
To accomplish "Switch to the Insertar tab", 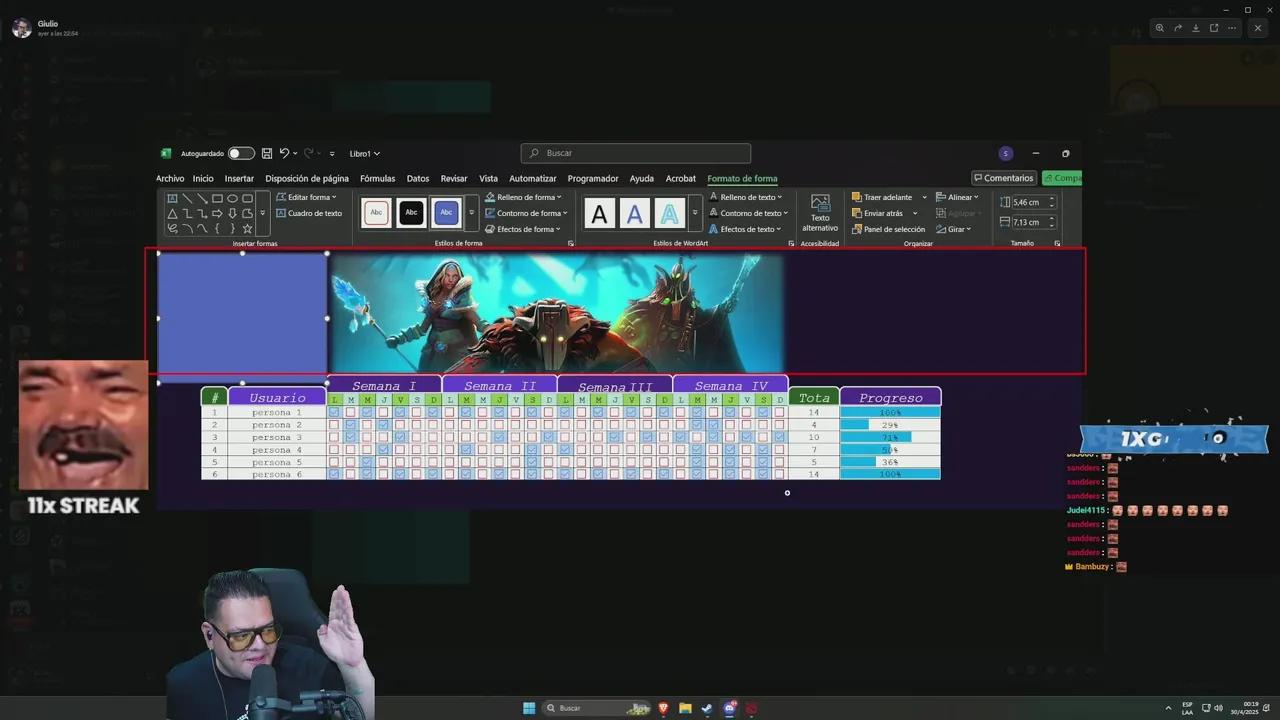I will click(x=239, y=179).
